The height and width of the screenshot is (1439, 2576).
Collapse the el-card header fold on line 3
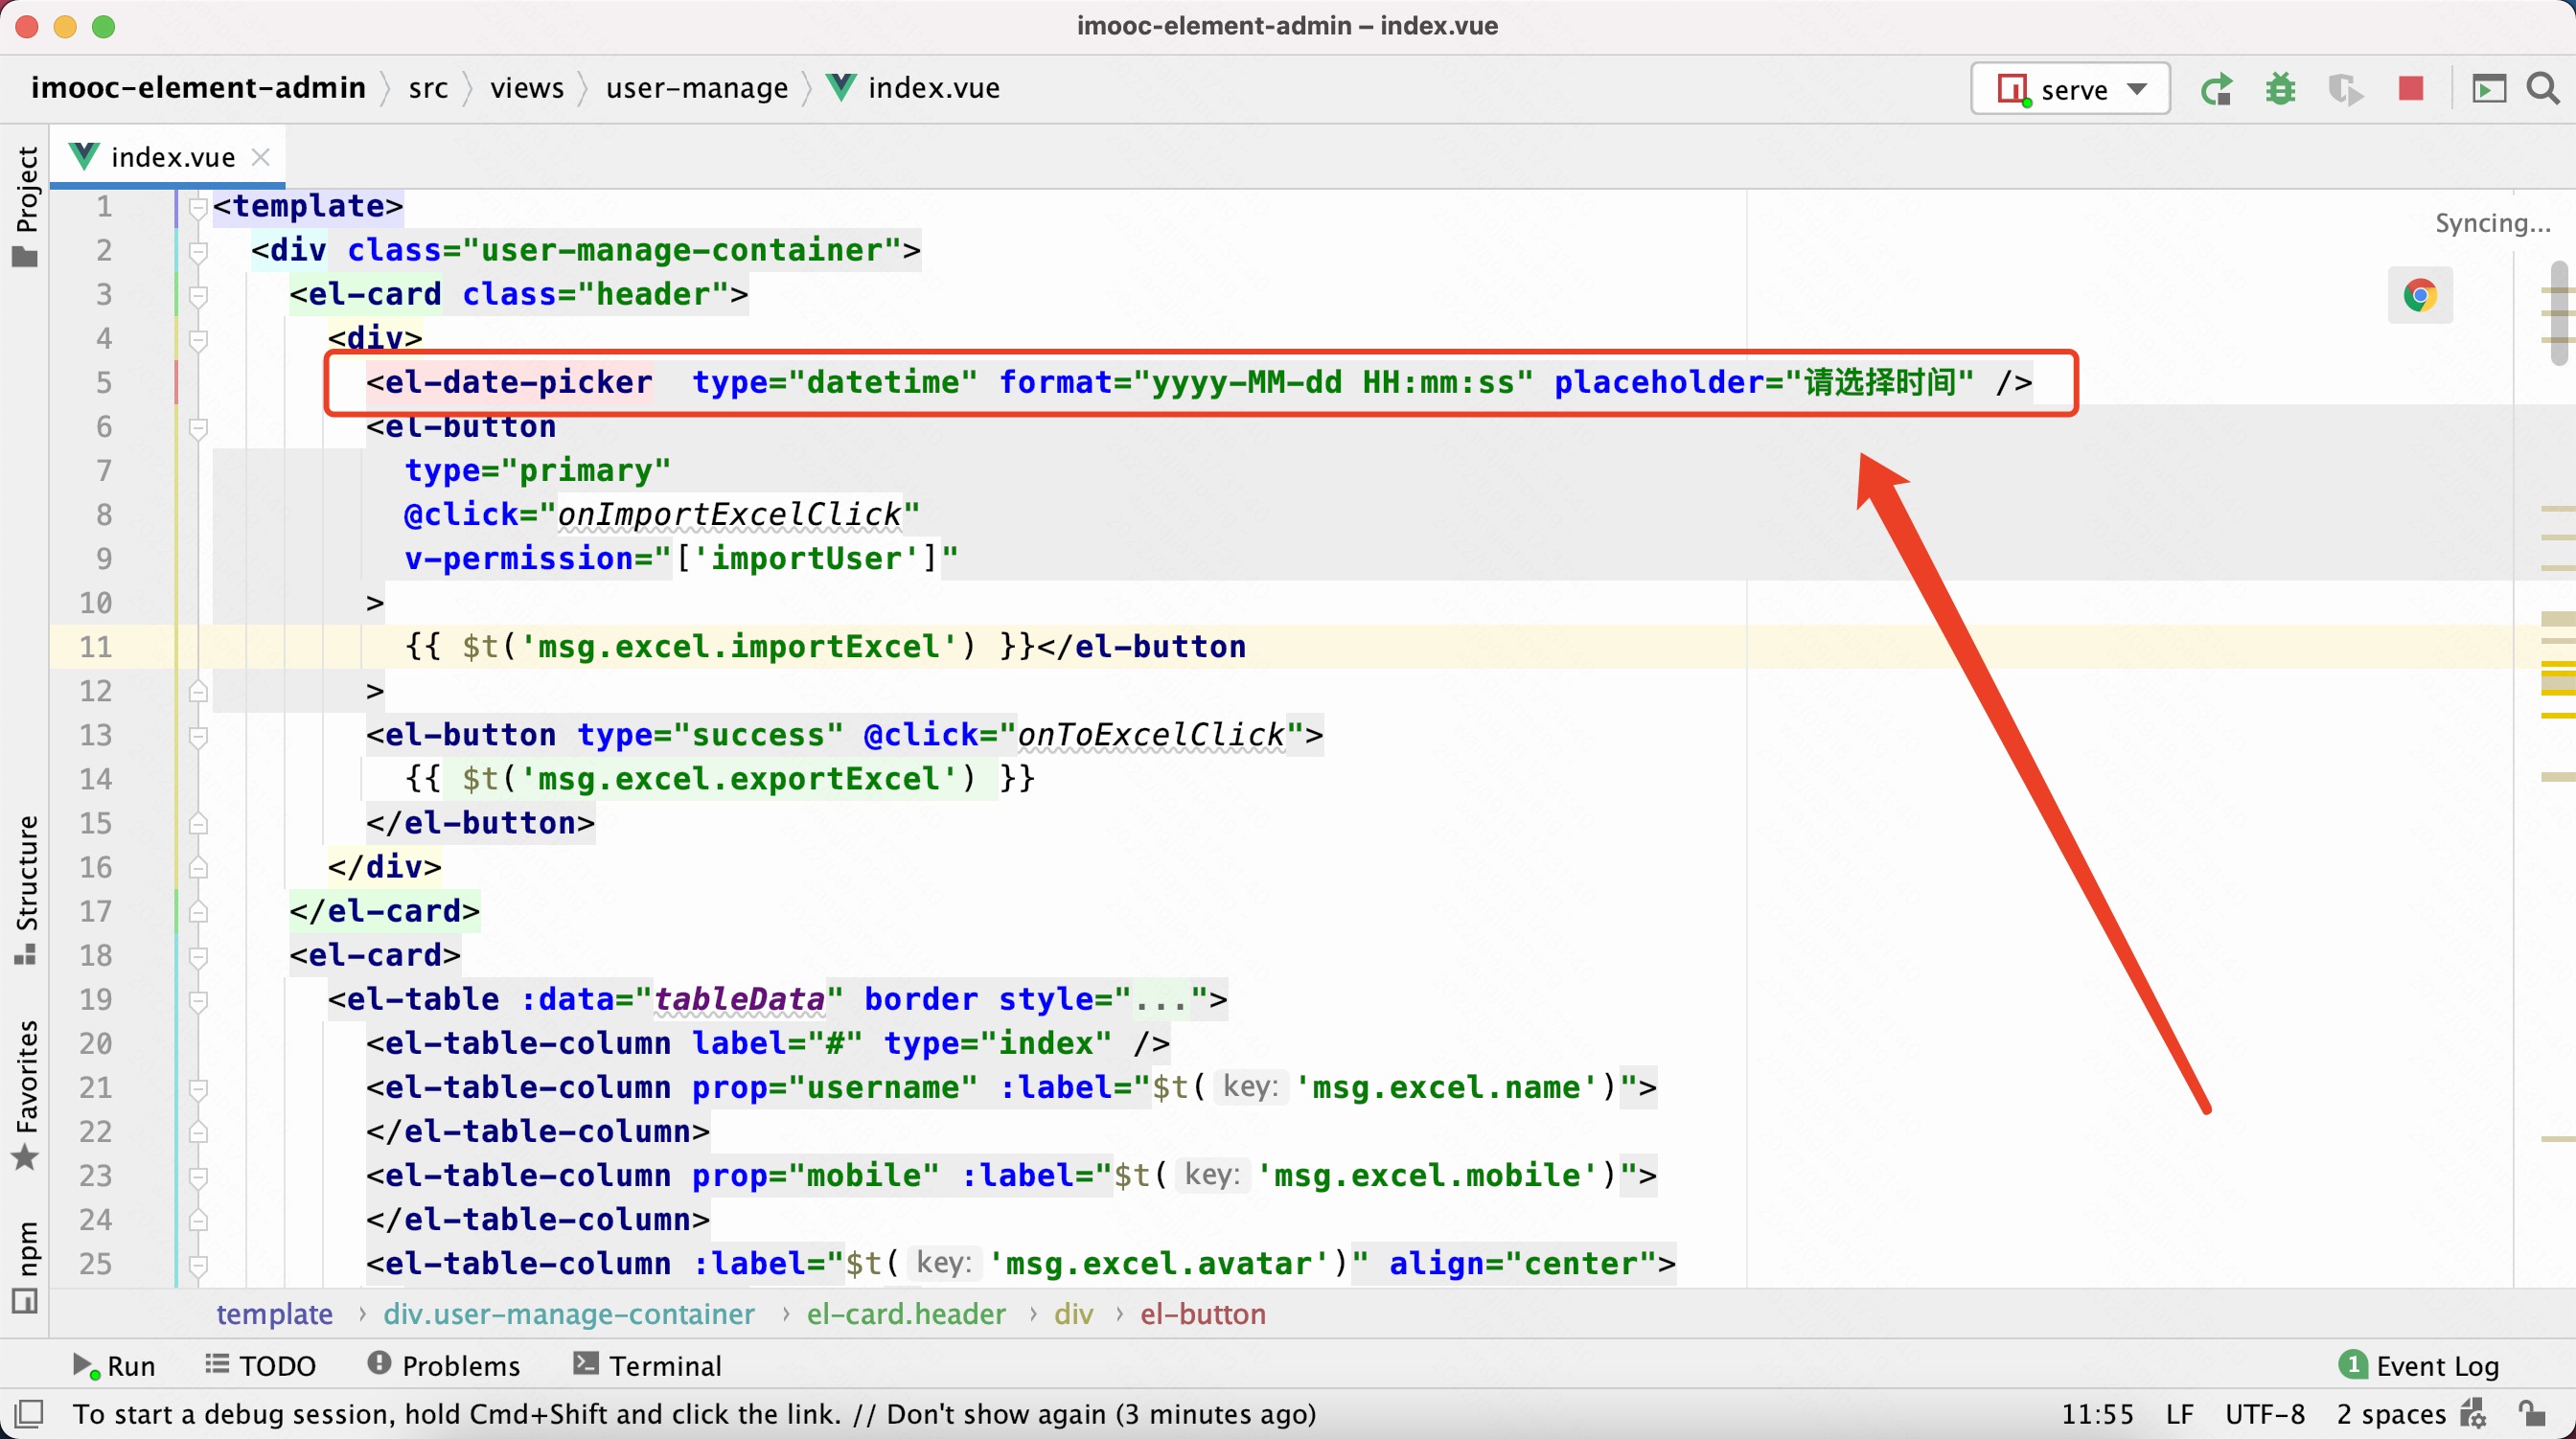(x=198, y=295)
